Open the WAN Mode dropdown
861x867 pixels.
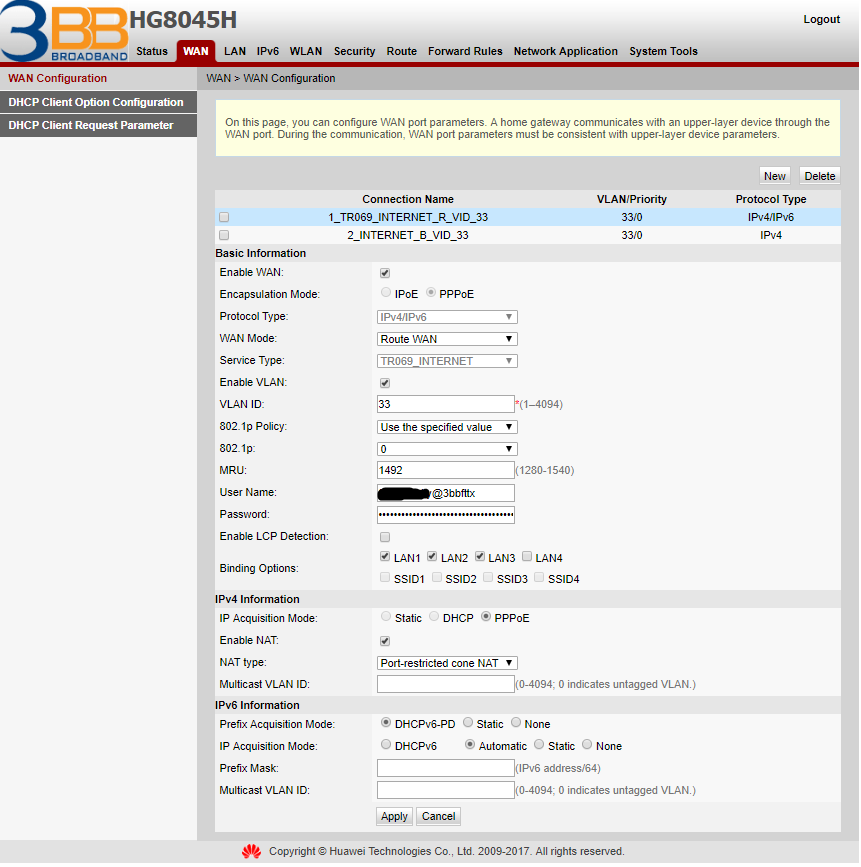(446, 339)
